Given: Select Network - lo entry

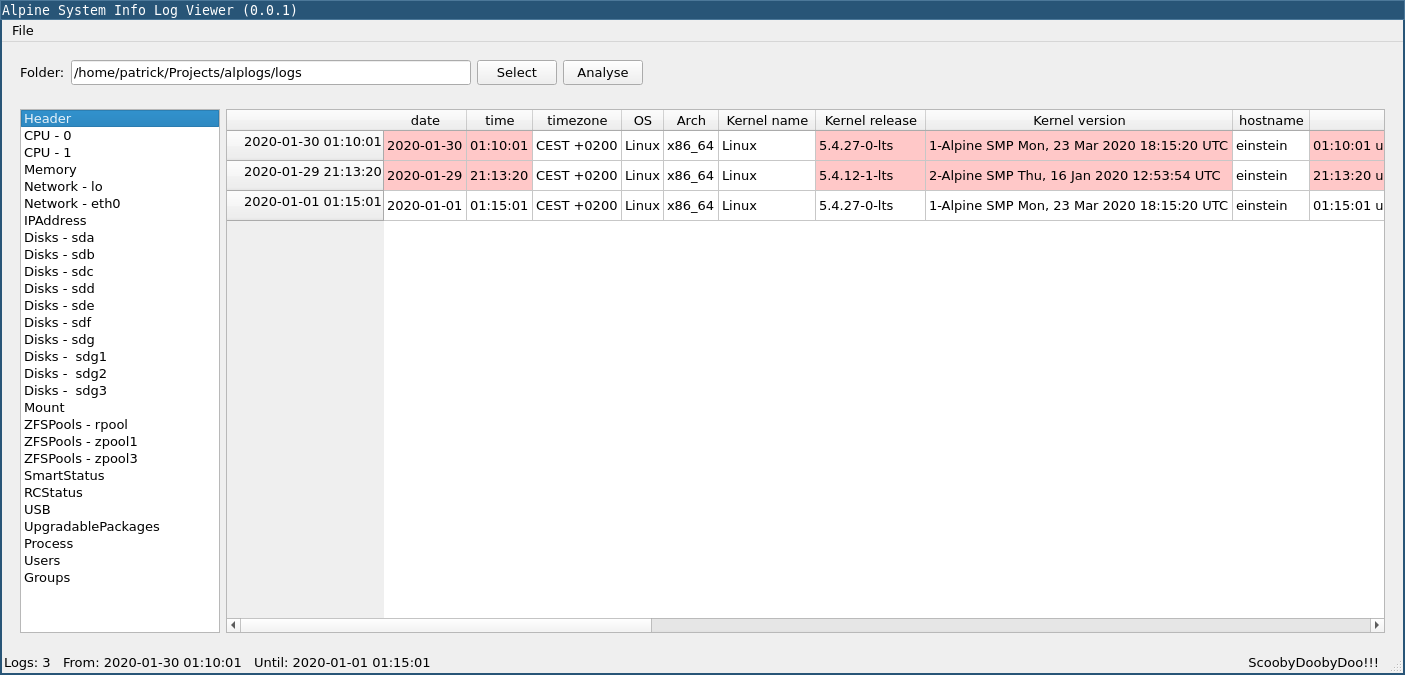Looking at the screenshot, I should click(x=120, y=187).
